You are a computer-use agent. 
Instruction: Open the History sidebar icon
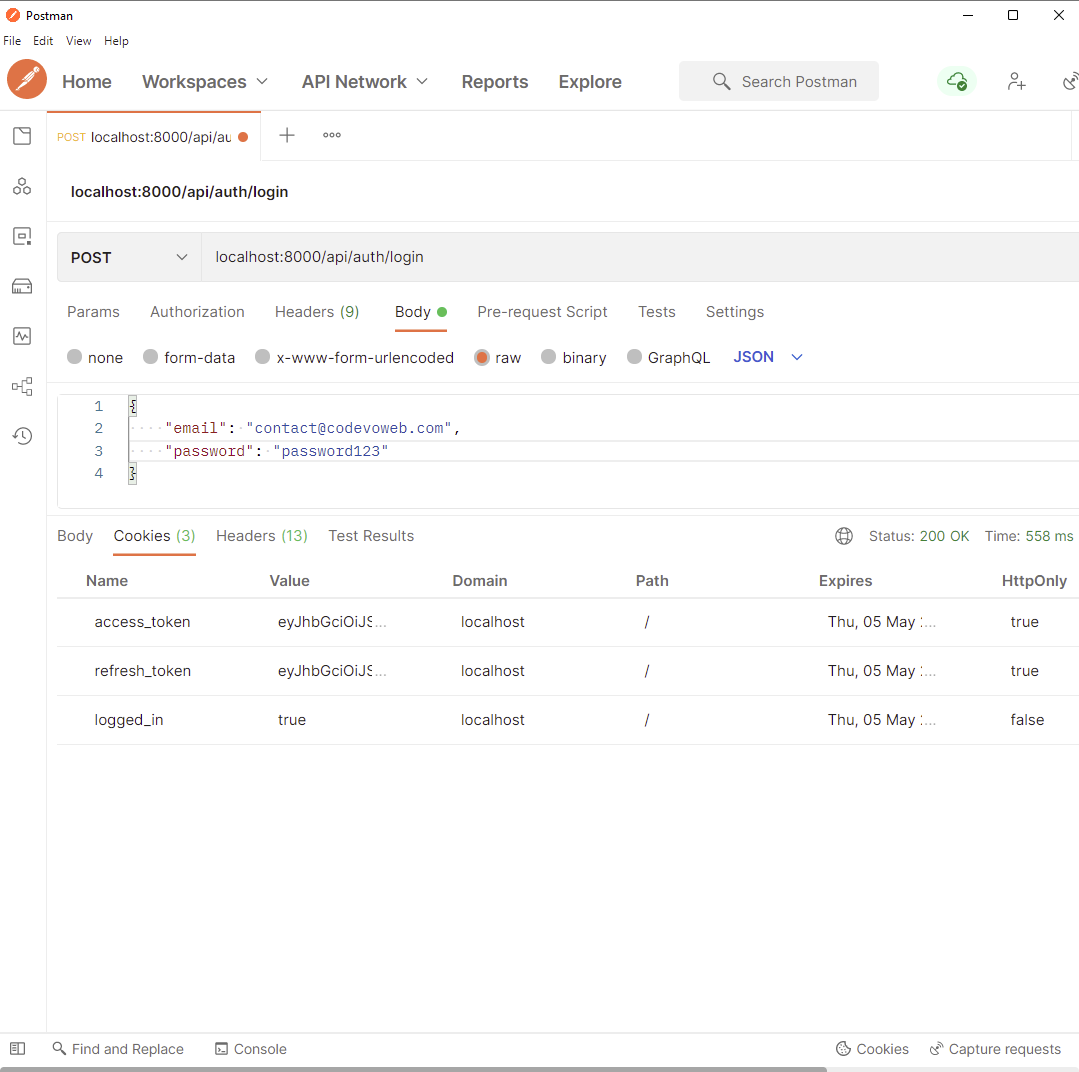(x=22, y=436)
